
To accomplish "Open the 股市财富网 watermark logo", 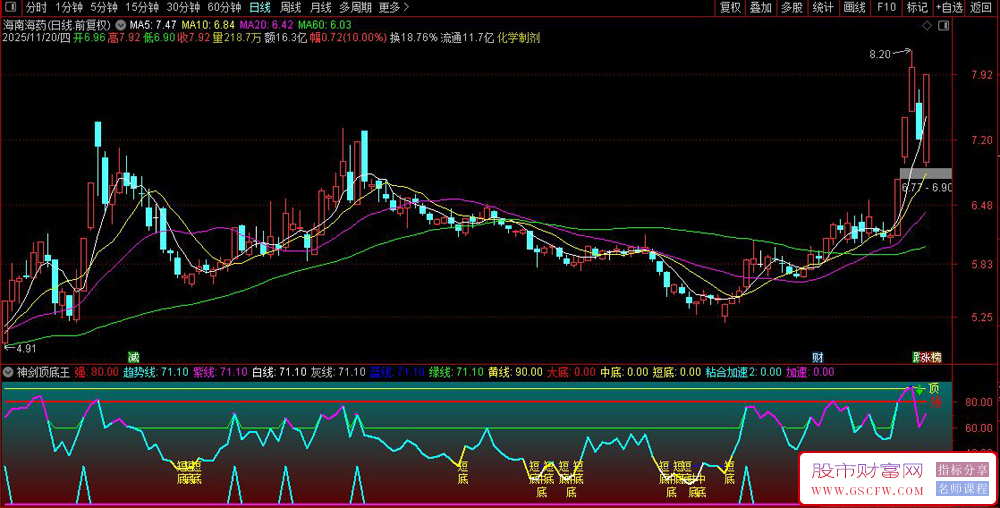I will 865,470.
